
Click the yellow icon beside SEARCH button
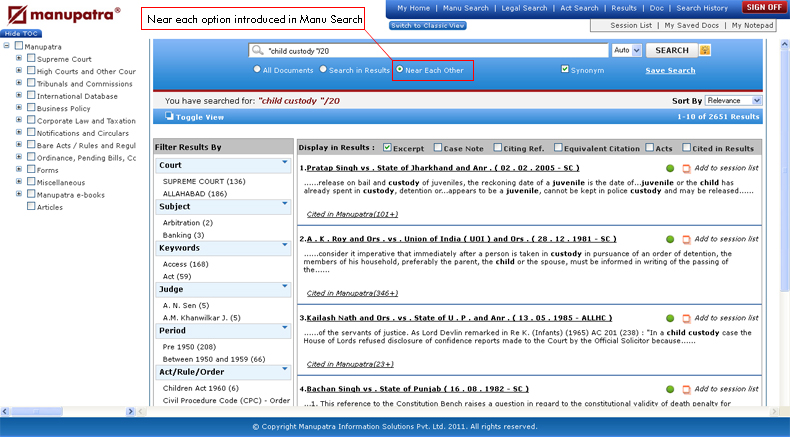(705, 50)
